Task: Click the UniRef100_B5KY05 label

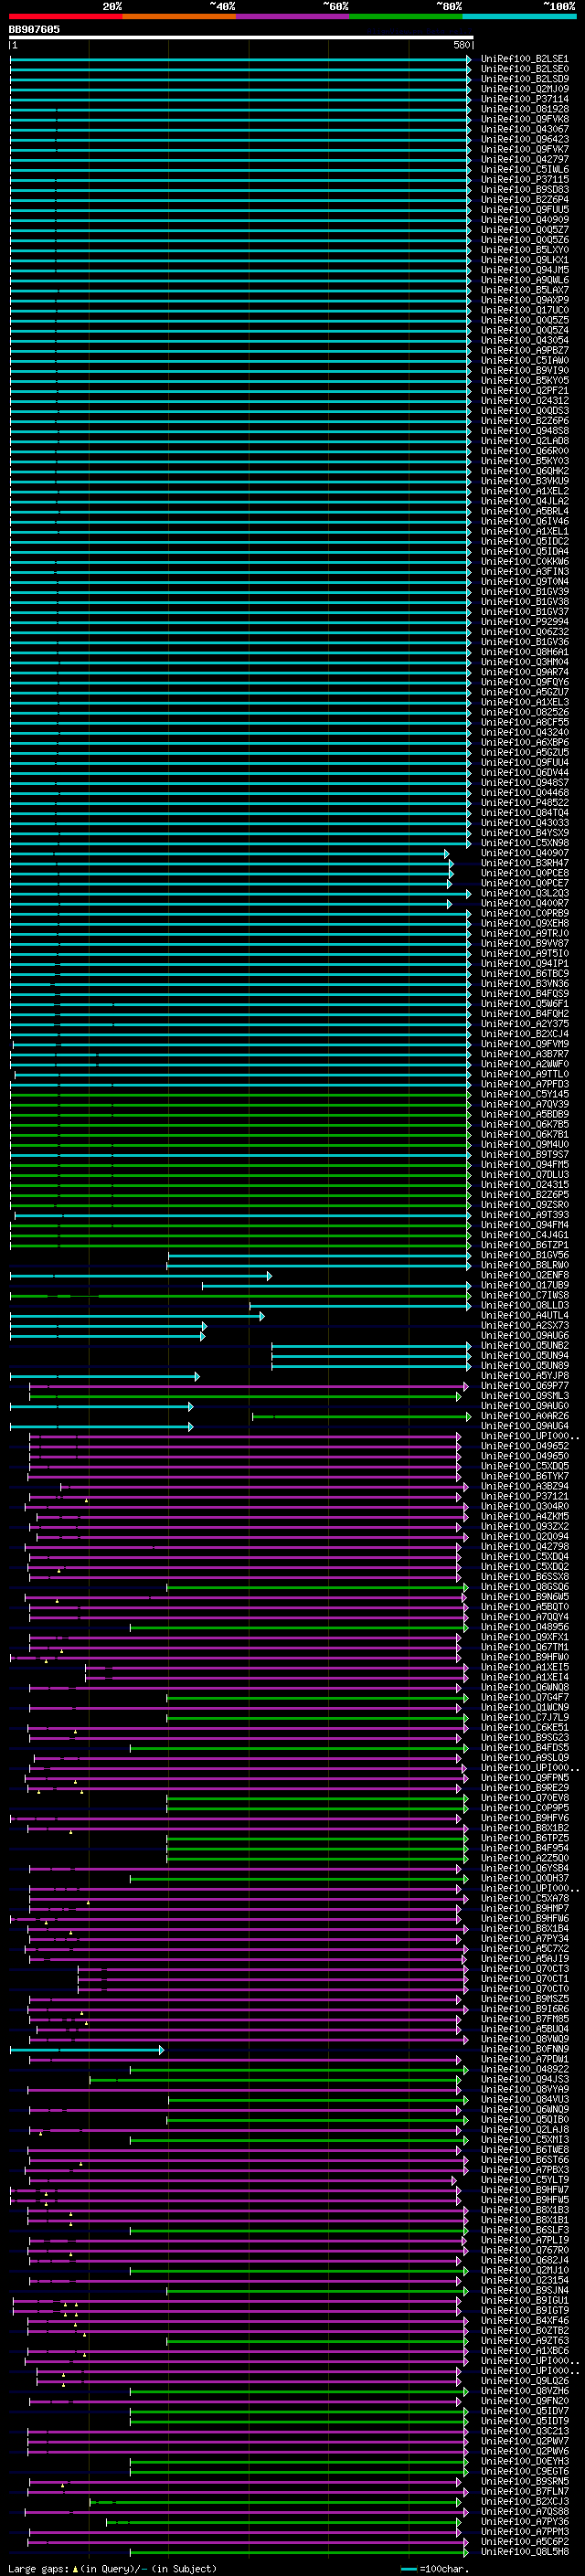Action: coord(524,380)
